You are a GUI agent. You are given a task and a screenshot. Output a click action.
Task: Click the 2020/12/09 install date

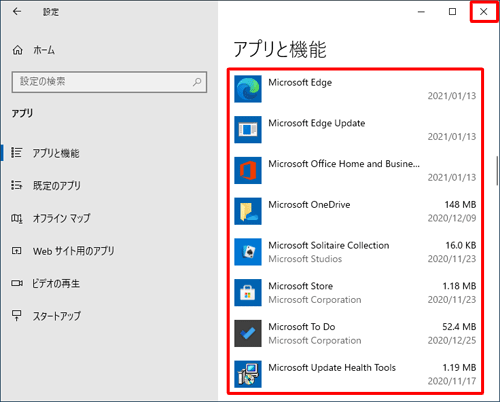pos(452,218)
